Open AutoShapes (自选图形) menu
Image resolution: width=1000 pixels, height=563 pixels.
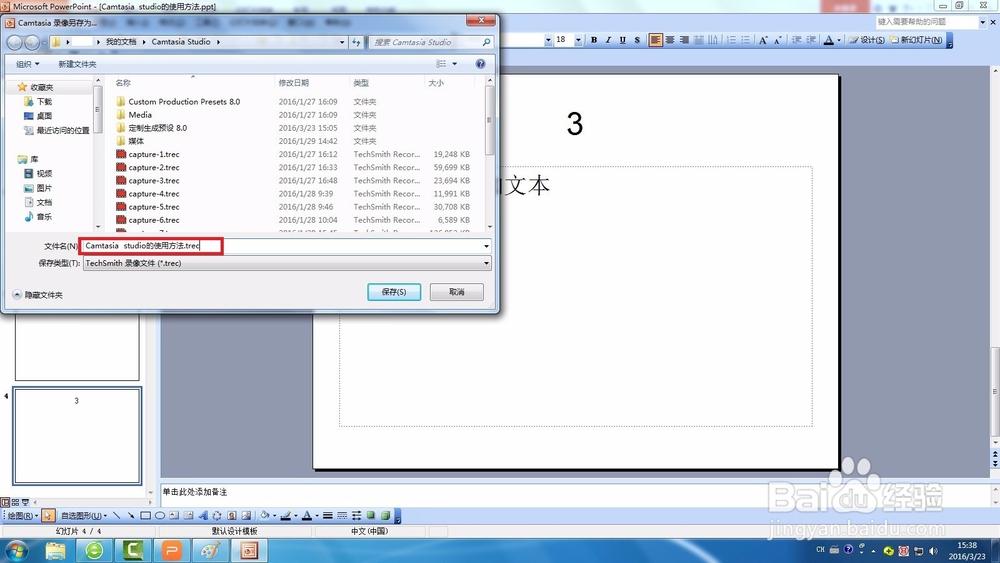click(84, 515)
